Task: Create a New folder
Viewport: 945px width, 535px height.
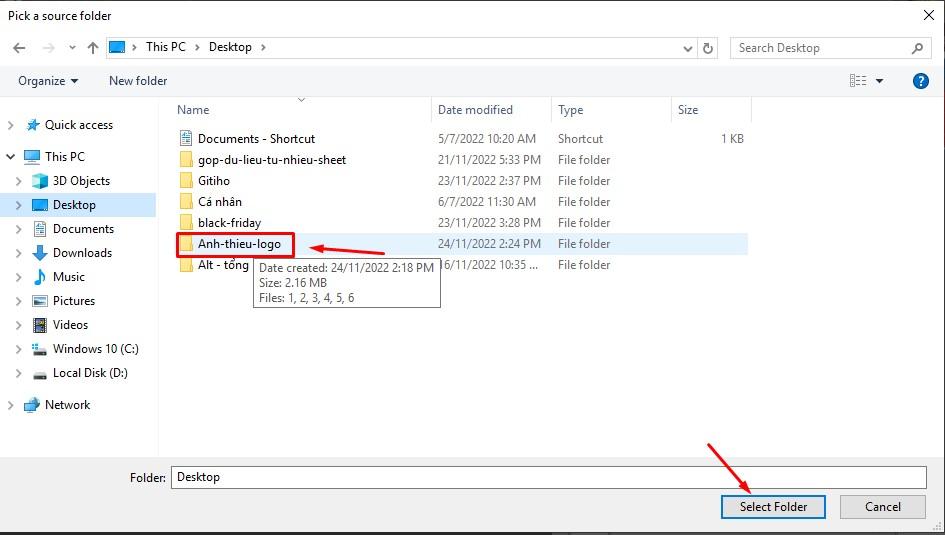Action: tap(138, 81)
